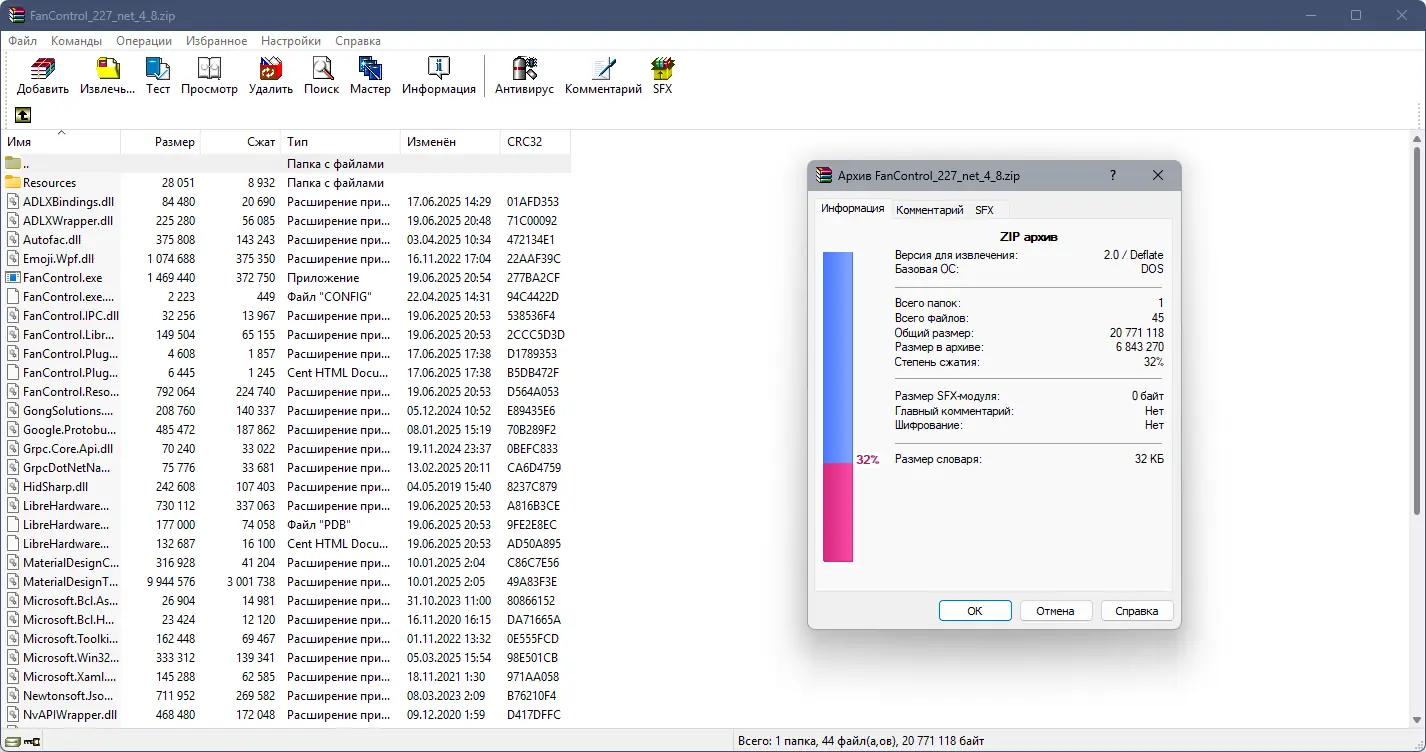Click the Добавить toolbar icon
This screenshot has height=752, width=1426.
[x=43, y=76]
